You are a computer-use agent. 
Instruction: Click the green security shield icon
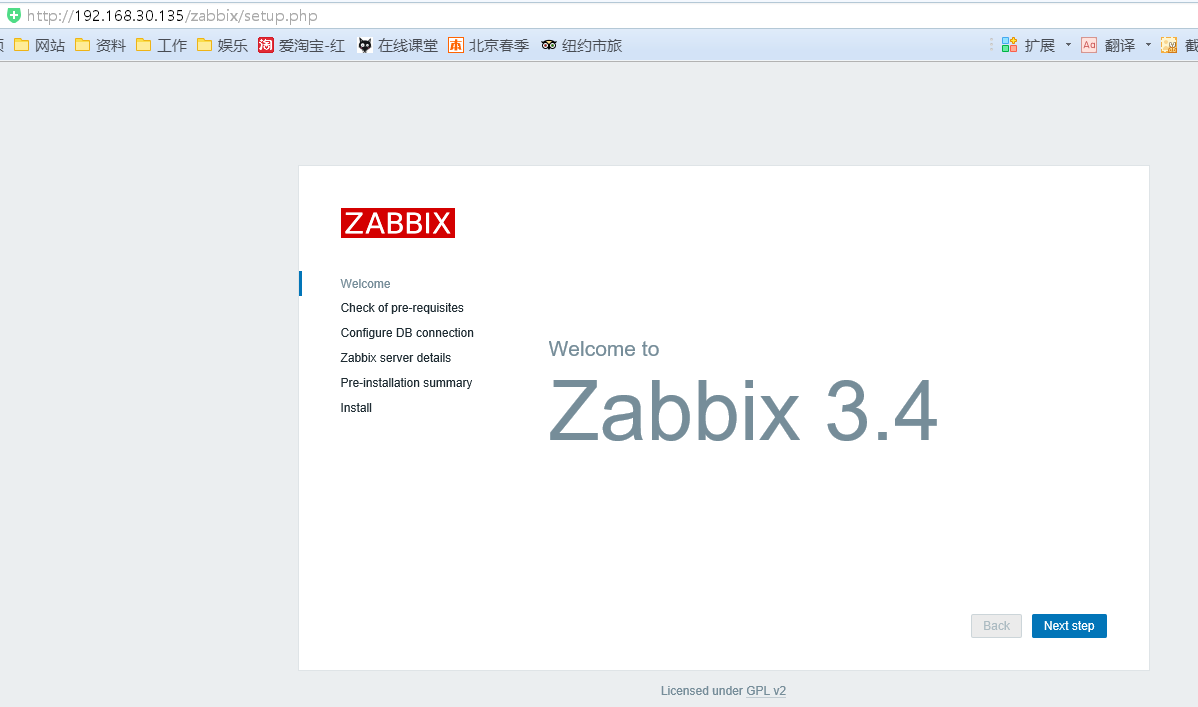click(x=14, y=15)
